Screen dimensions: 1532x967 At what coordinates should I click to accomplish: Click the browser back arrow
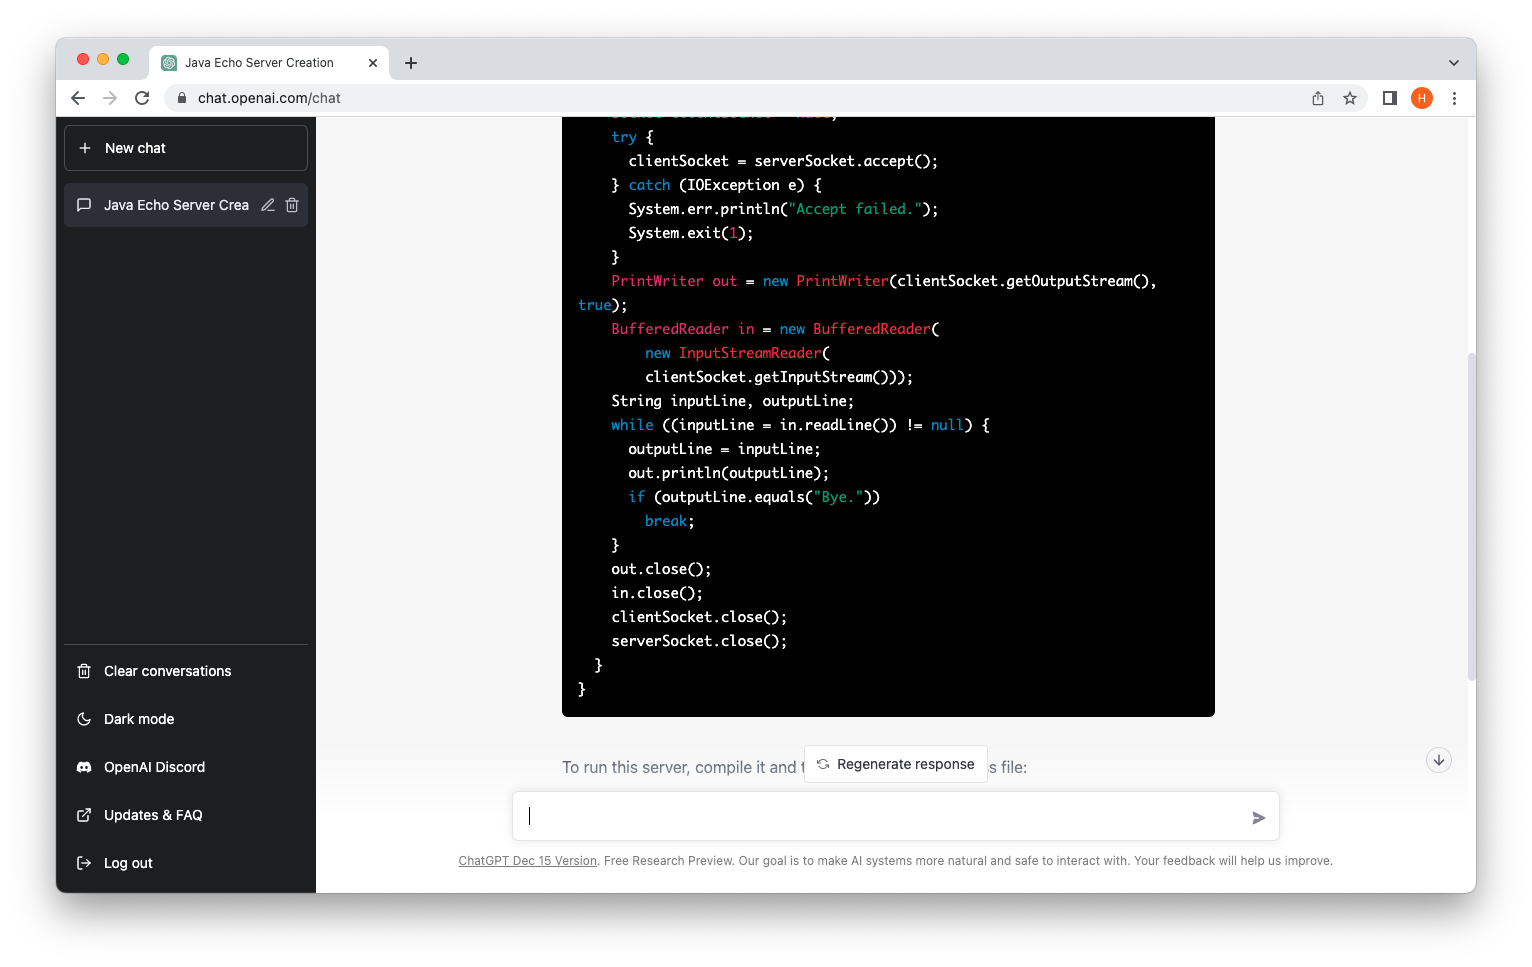(x=78, y=98)
